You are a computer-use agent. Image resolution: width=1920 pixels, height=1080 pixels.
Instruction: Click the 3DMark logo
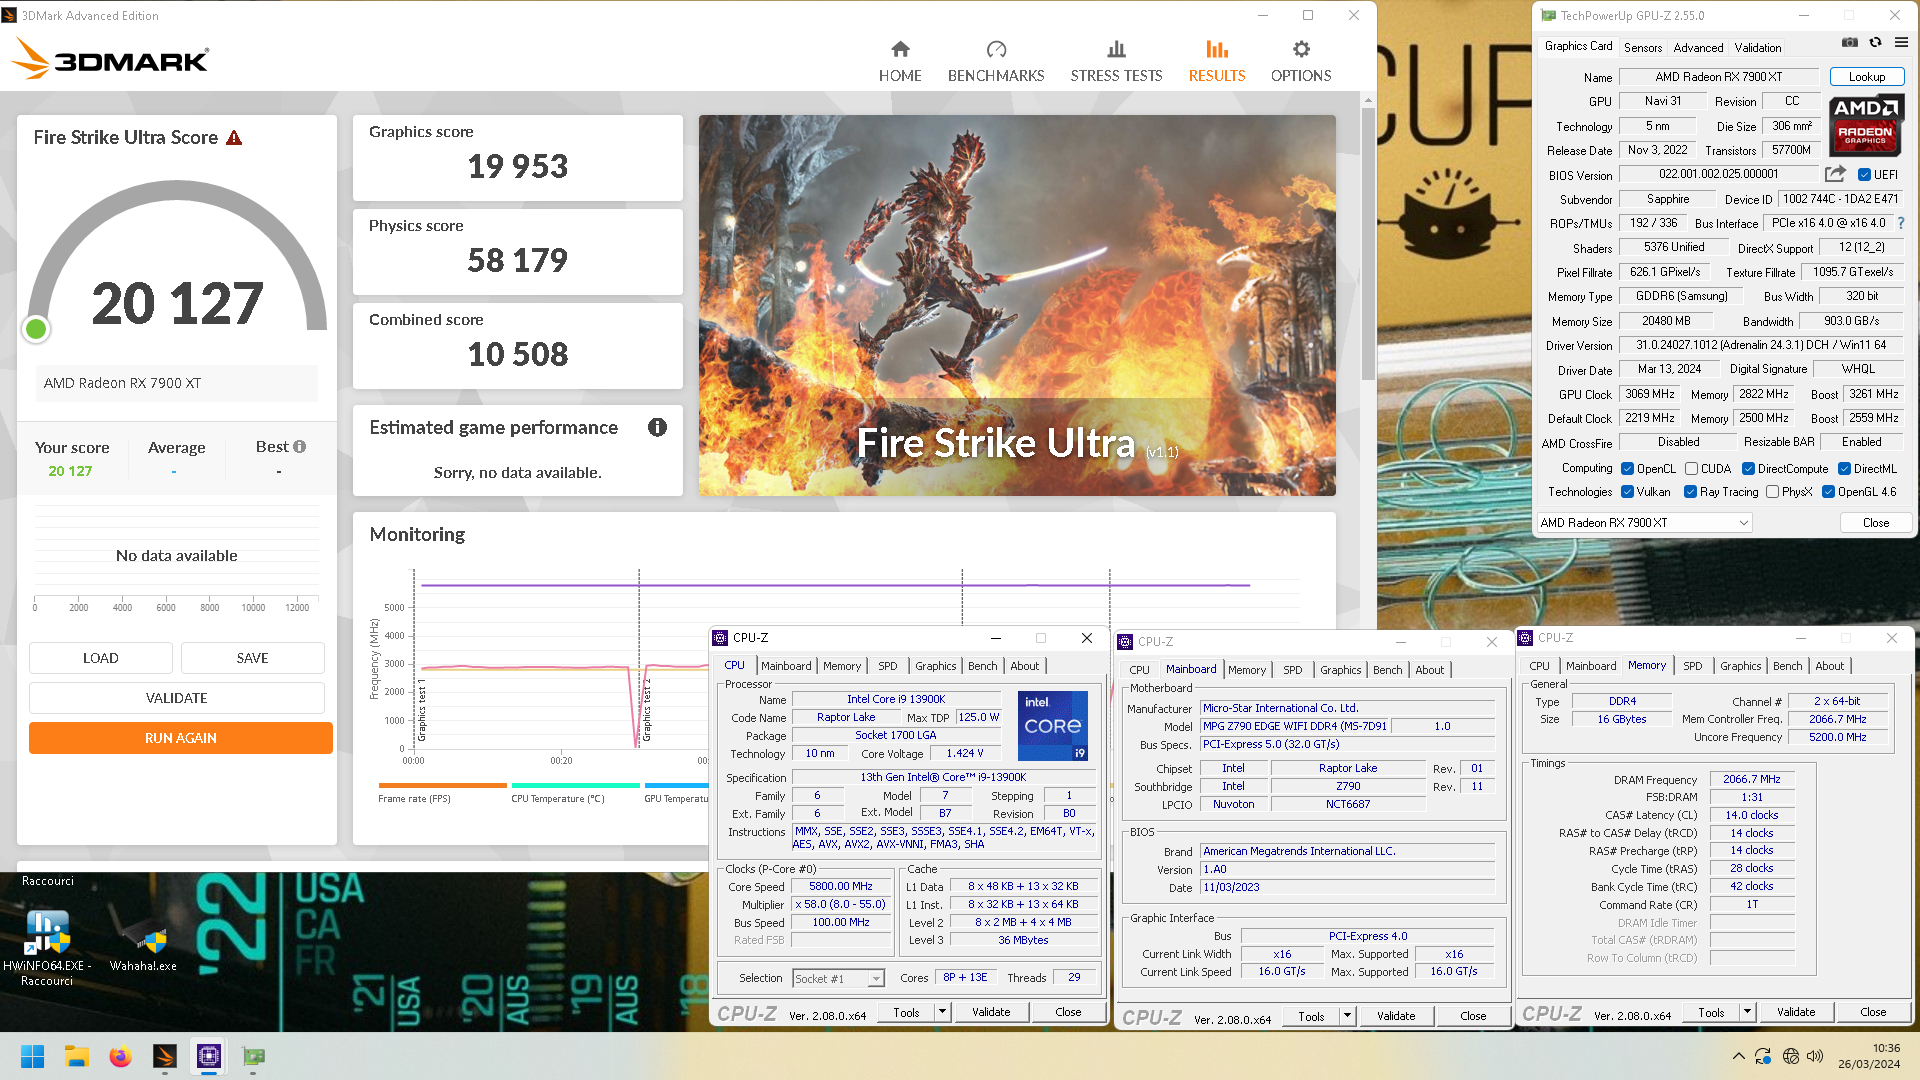click(110, 59)
